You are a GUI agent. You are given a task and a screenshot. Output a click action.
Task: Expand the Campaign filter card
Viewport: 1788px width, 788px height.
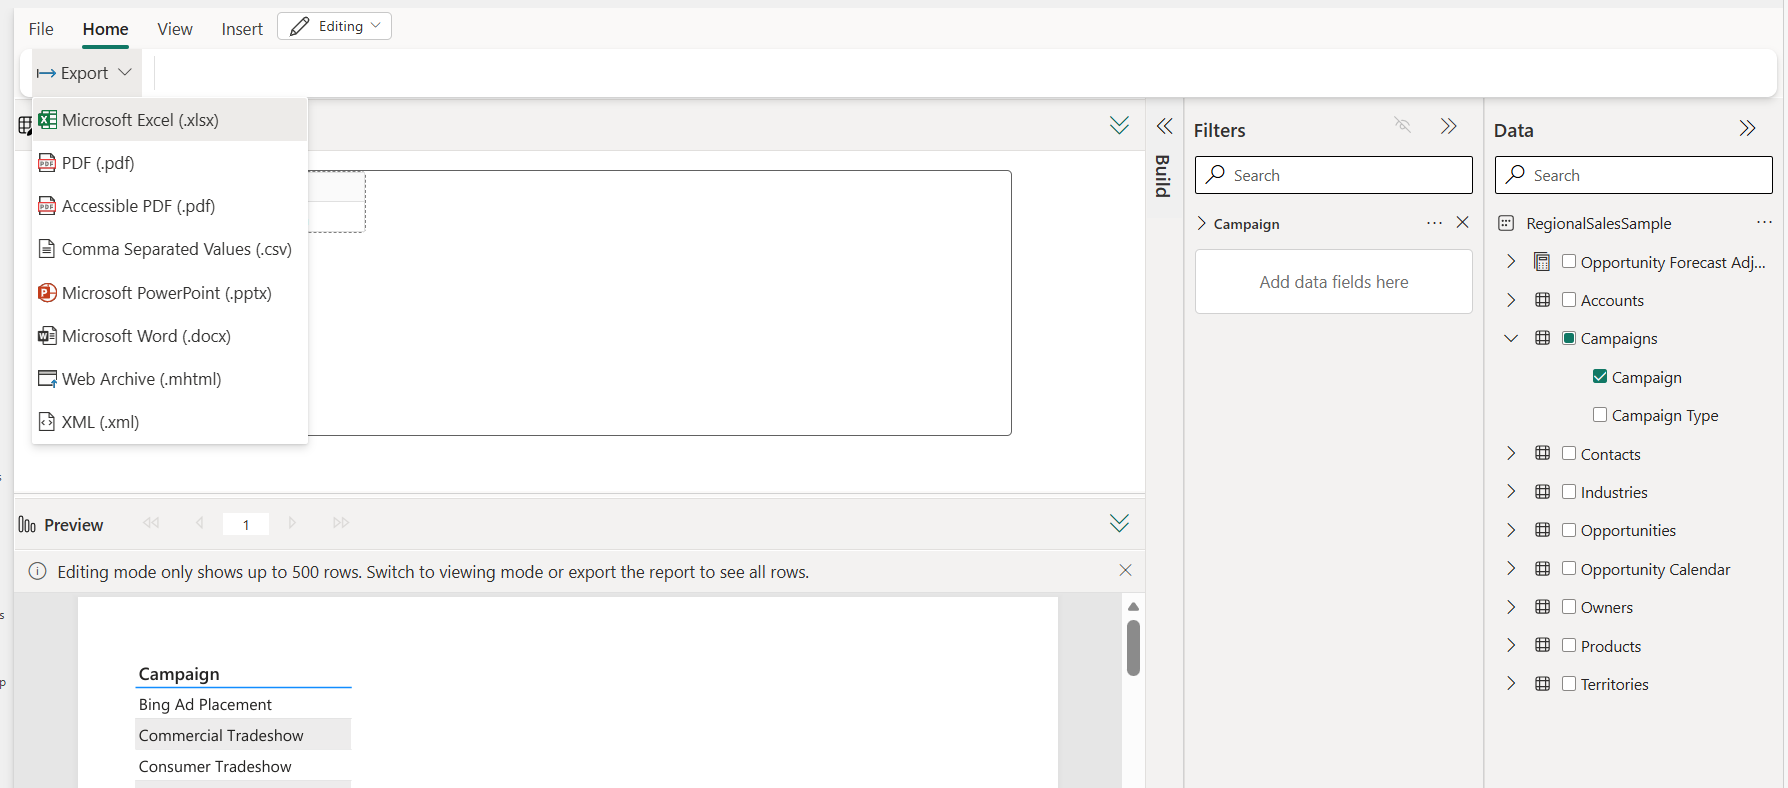pos(1201,223)
